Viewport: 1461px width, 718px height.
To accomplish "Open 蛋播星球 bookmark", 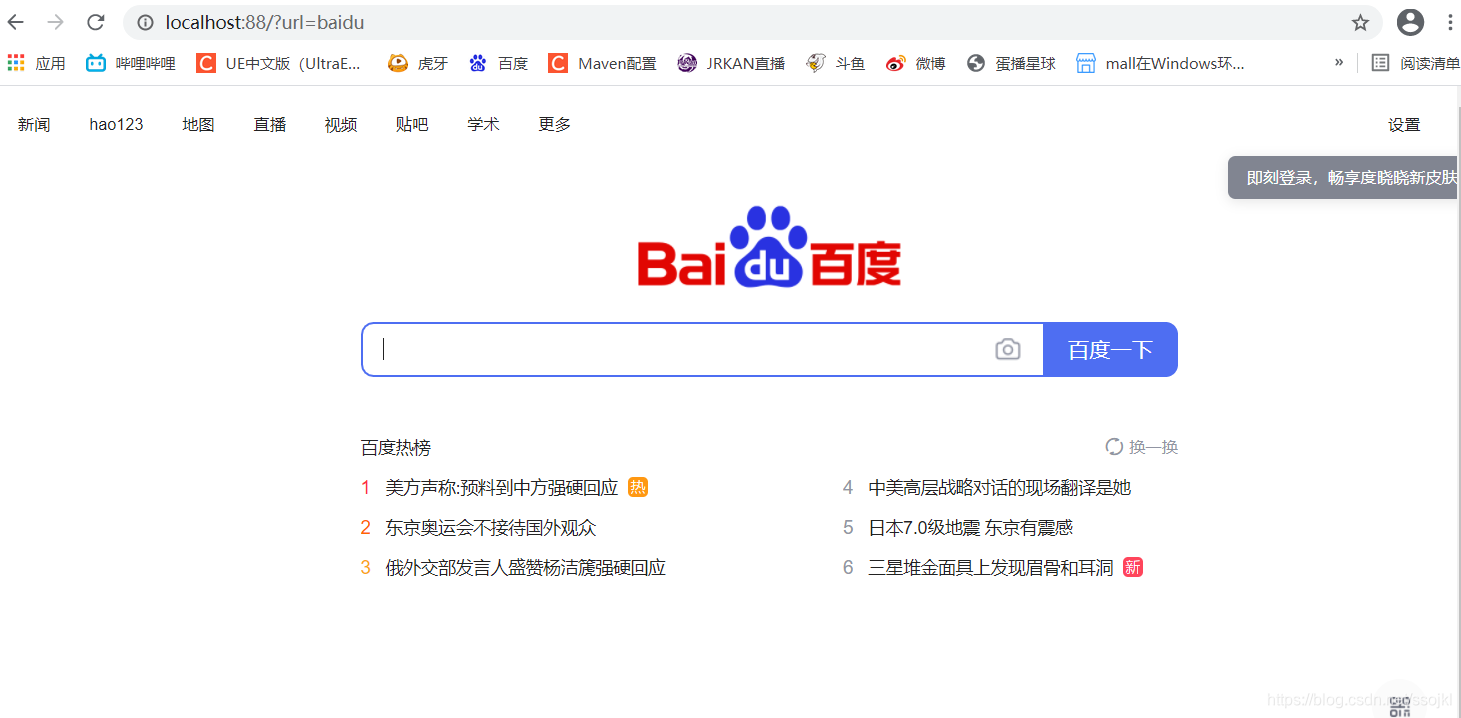I will click(x=1011, y=63).
